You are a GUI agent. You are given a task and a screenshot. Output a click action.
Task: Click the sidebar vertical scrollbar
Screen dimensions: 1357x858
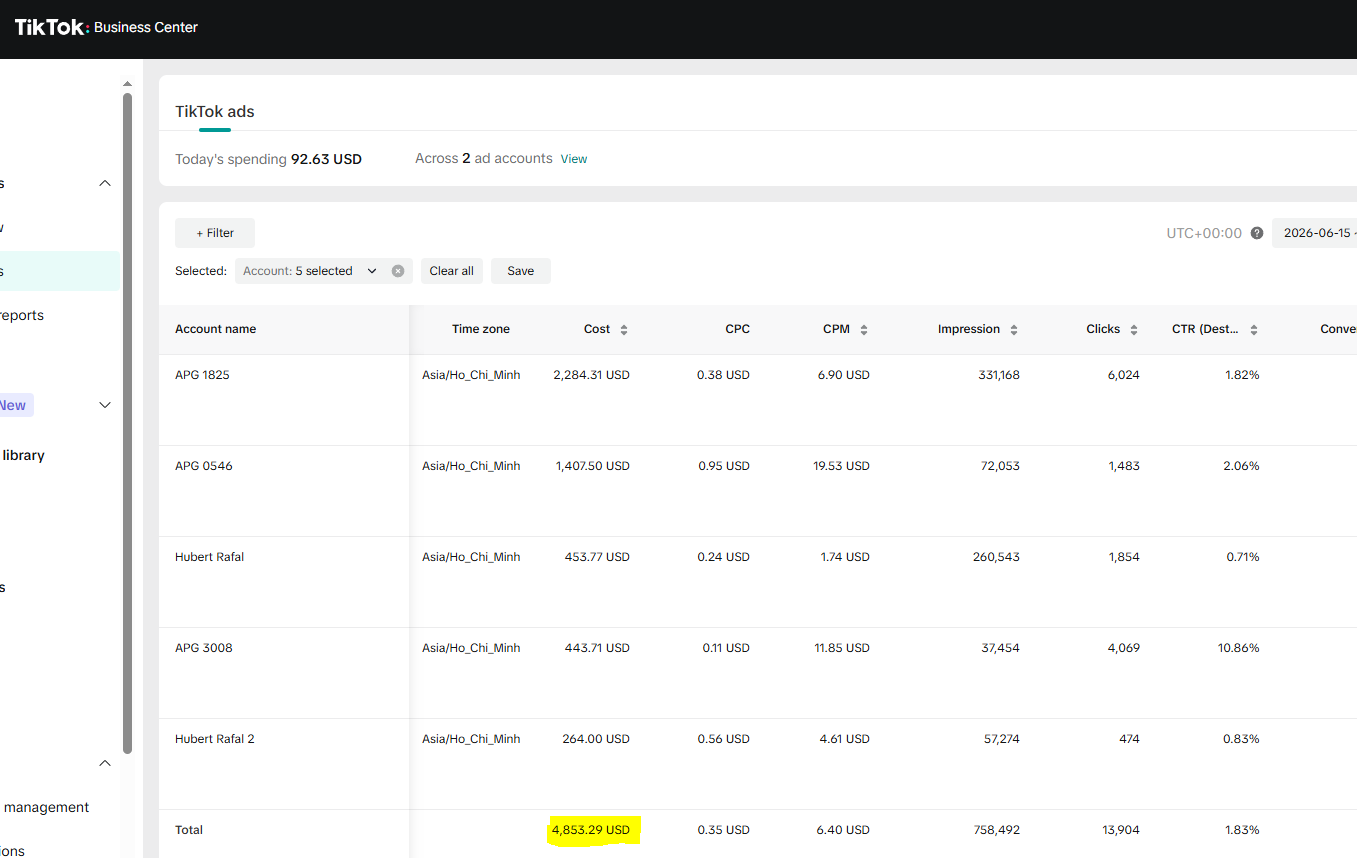[x=127, y=422]
